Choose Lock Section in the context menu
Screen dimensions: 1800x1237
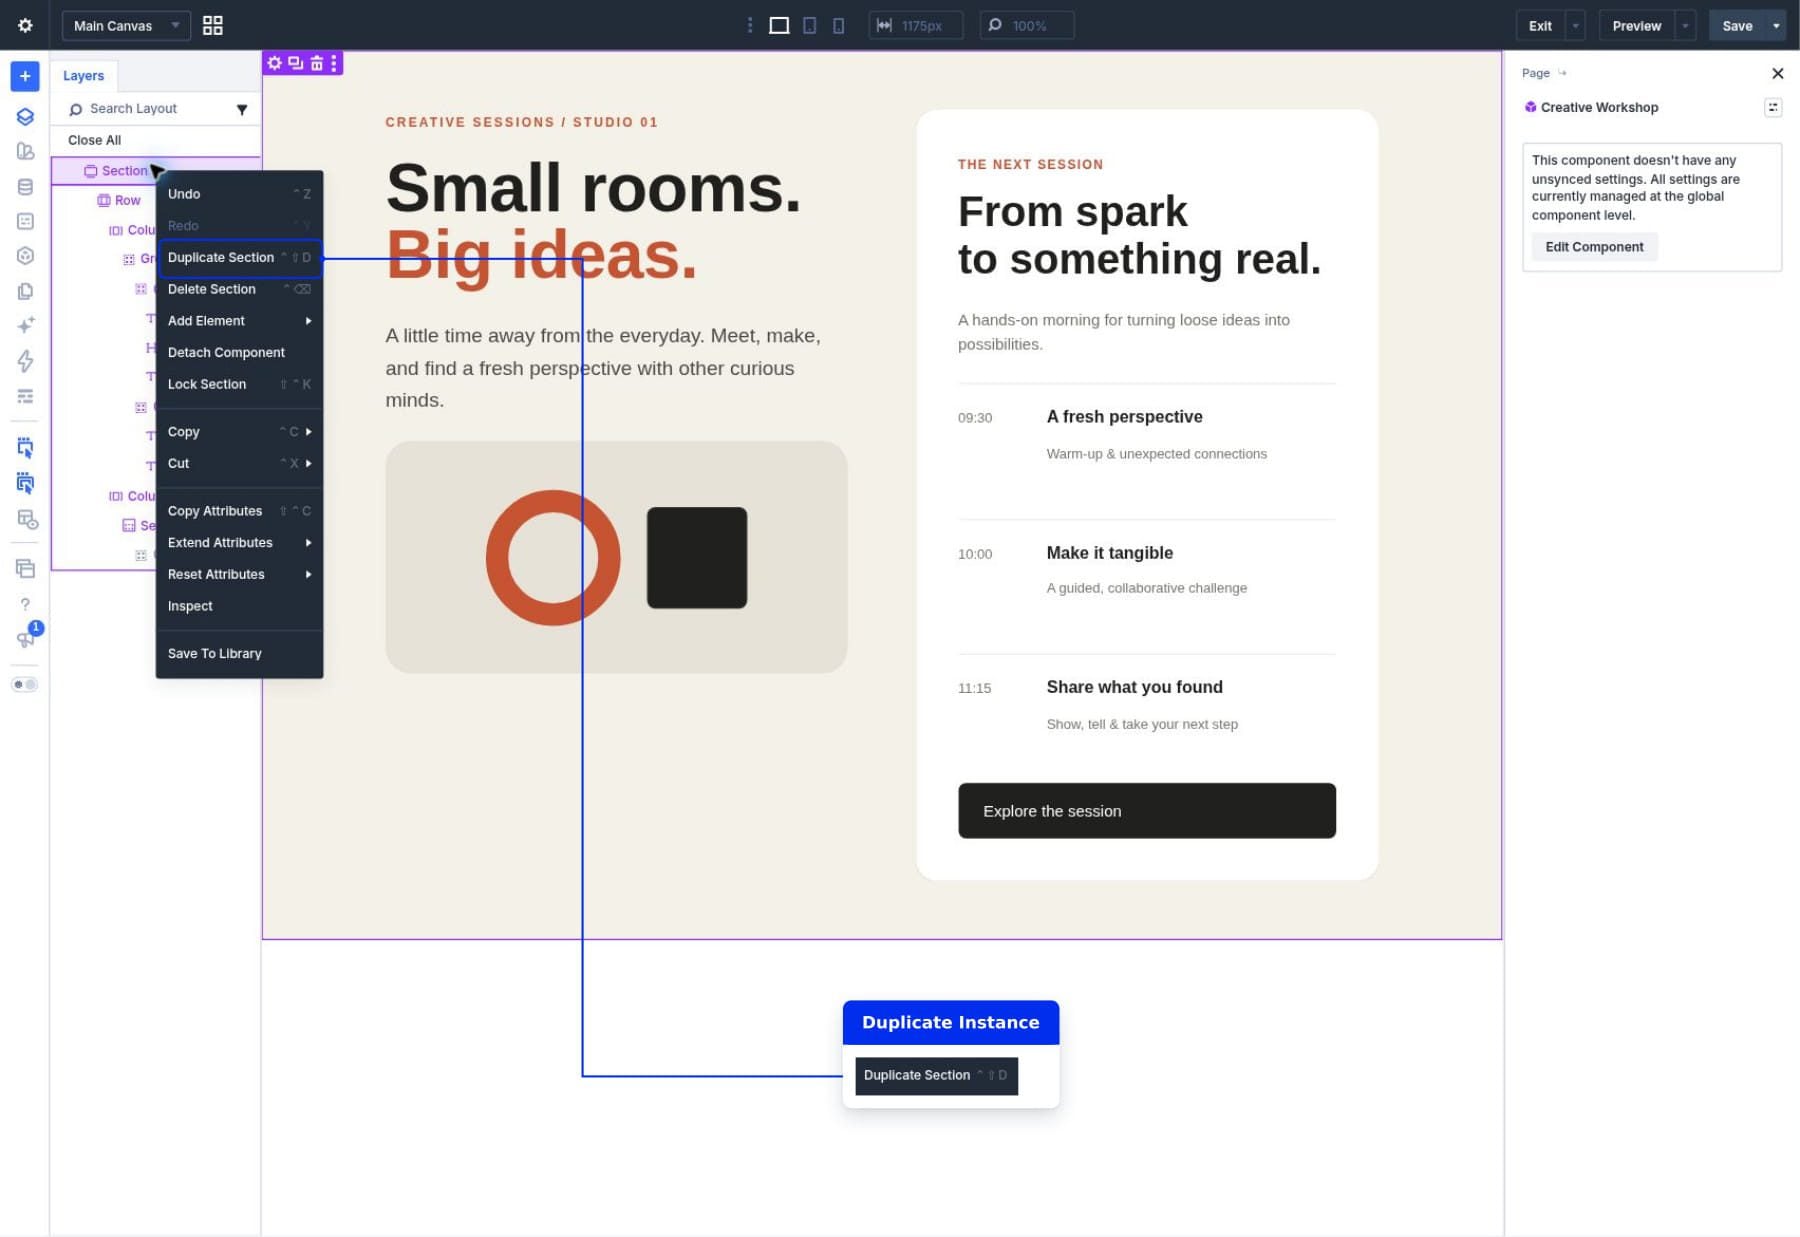239,385
